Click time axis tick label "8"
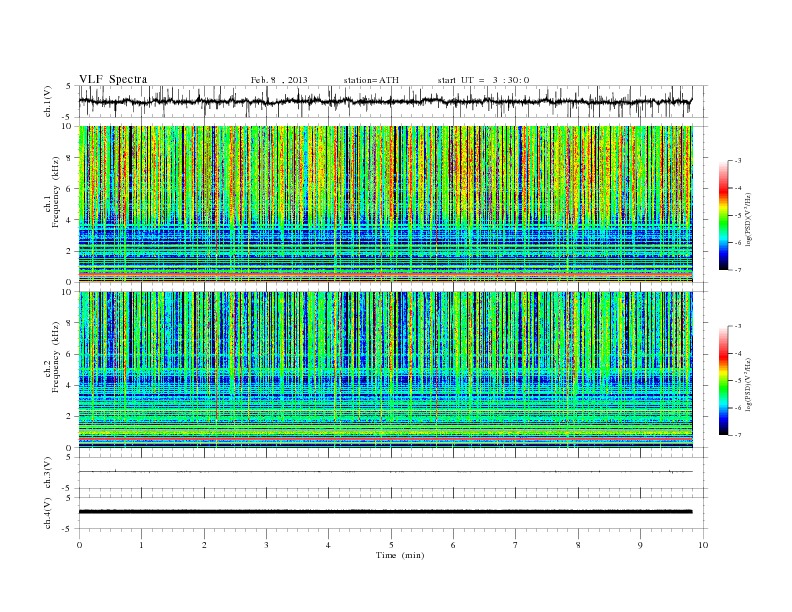The width and height of the screenshot is (792, 612). point(578,545)
